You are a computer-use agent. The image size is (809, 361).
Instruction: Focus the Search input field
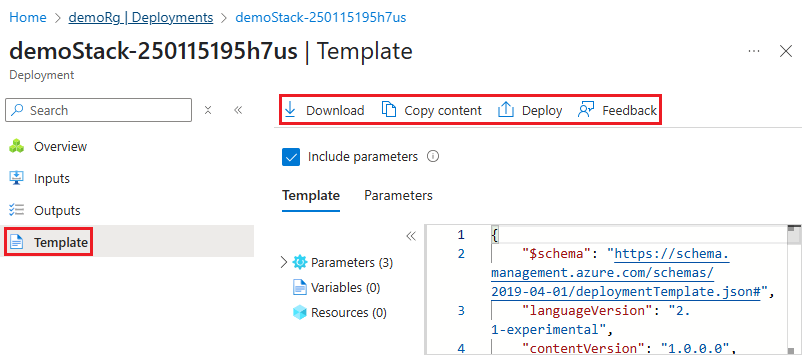(98, 110)
